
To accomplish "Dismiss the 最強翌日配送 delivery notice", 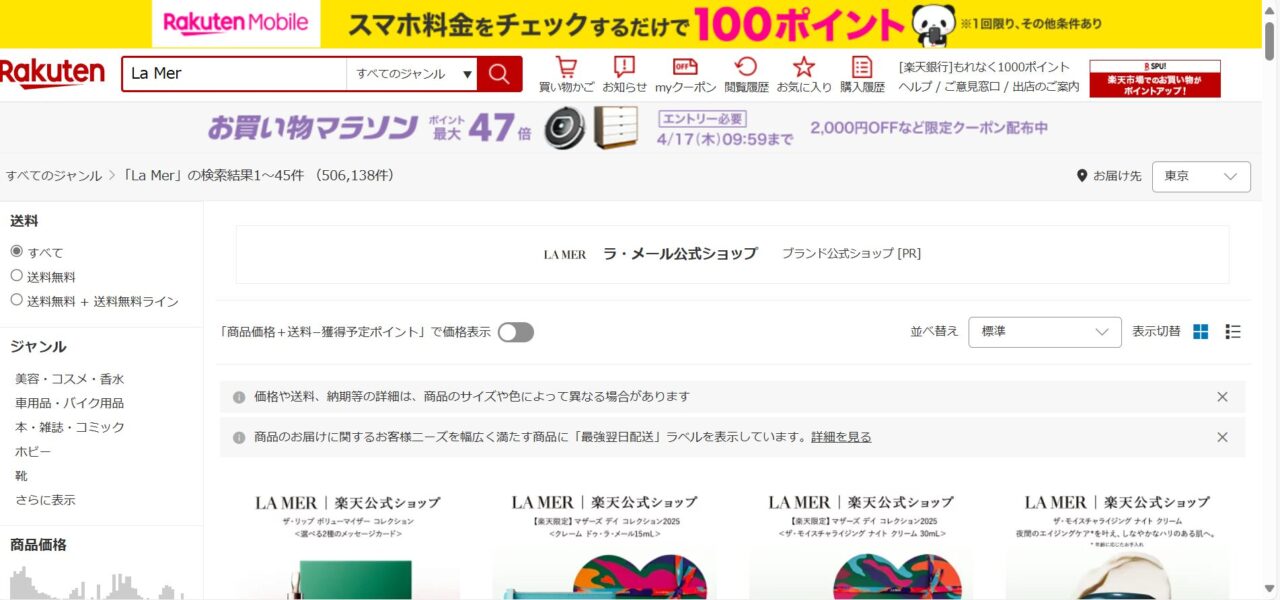I will [x=1222, y=437].
